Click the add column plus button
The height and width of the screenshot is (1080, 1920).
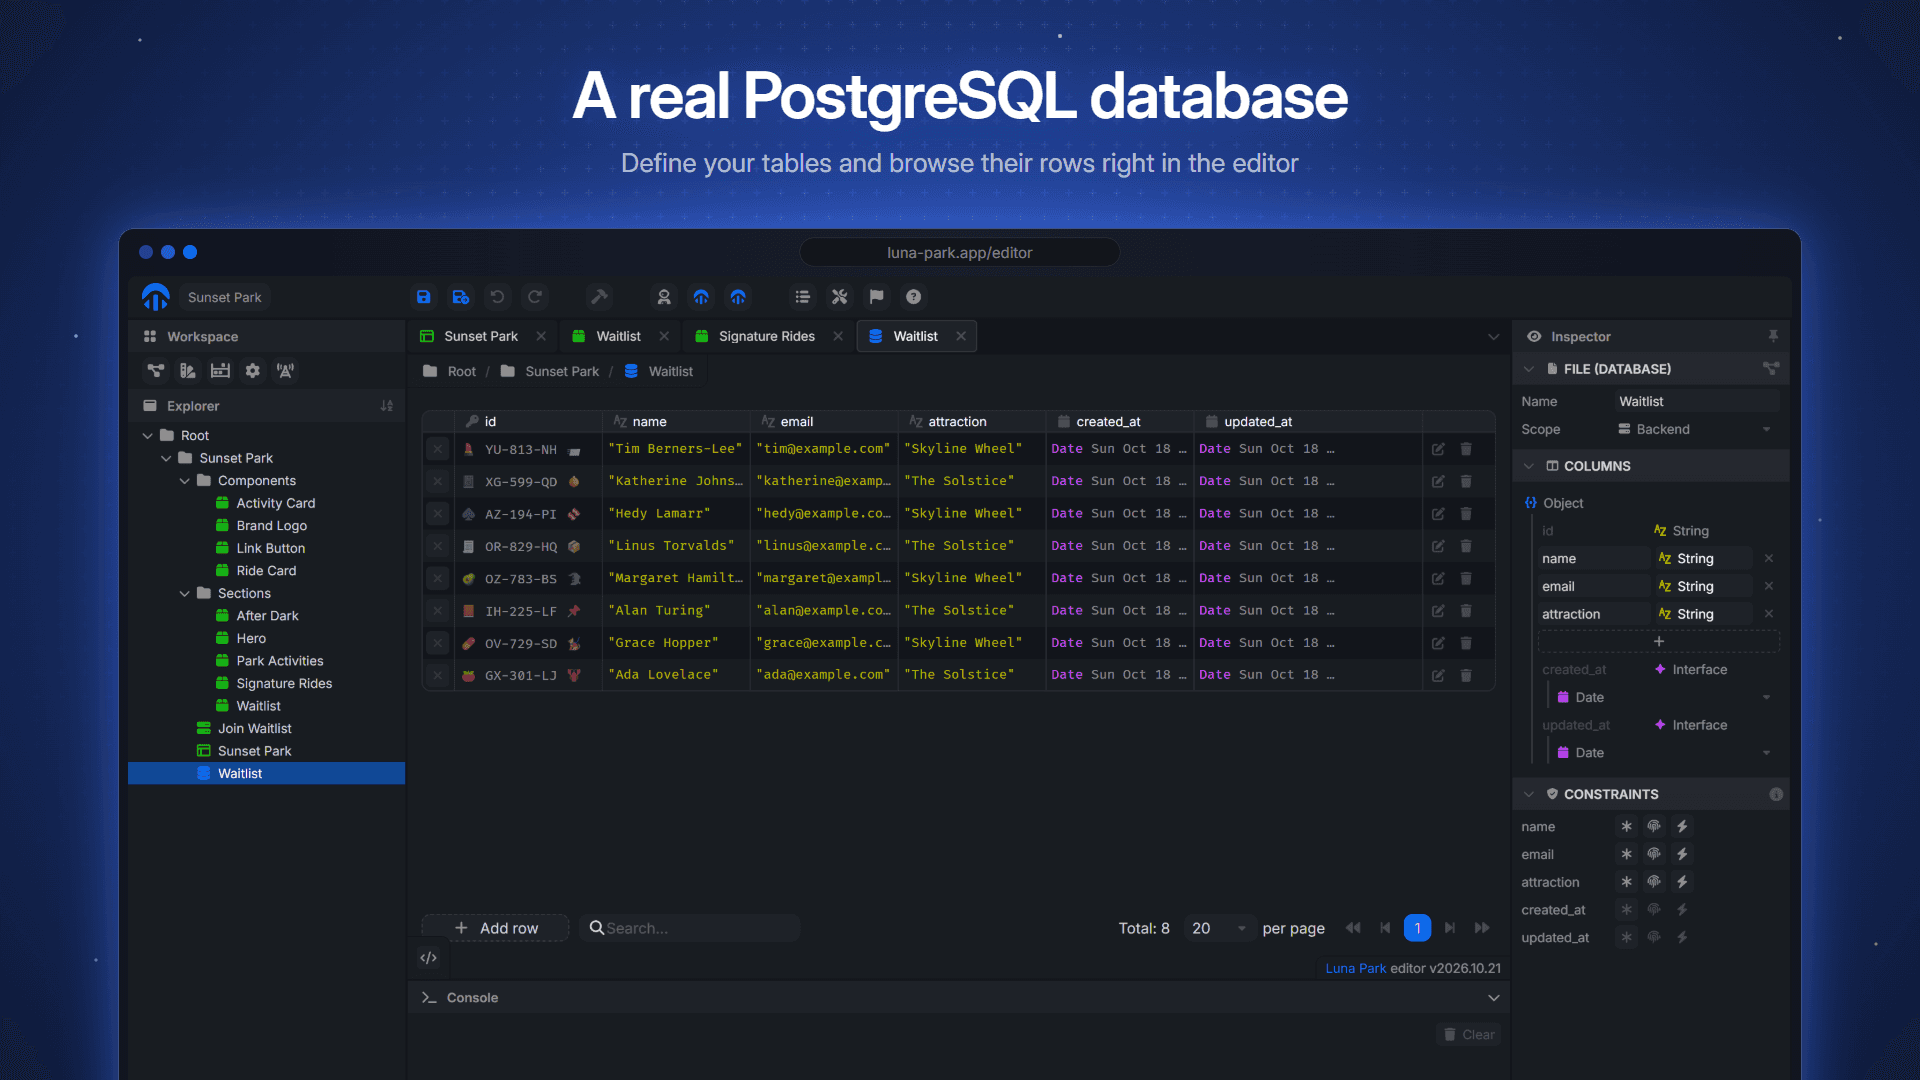1658,641
